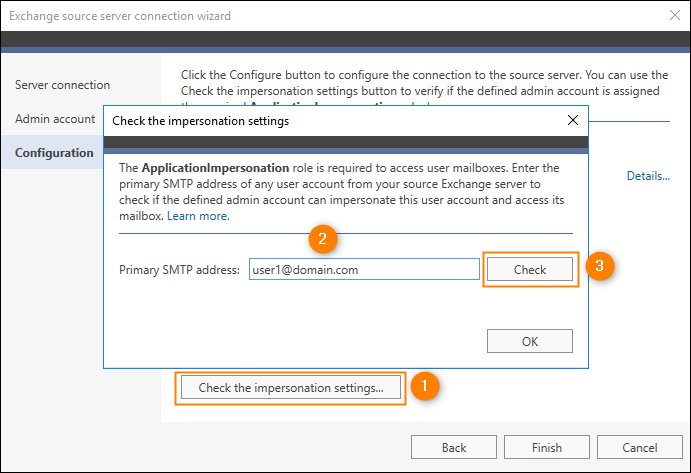Screen dimensions: 691x473
Task: Select the Configuration step in sidebar
Action: pos(52,153)
